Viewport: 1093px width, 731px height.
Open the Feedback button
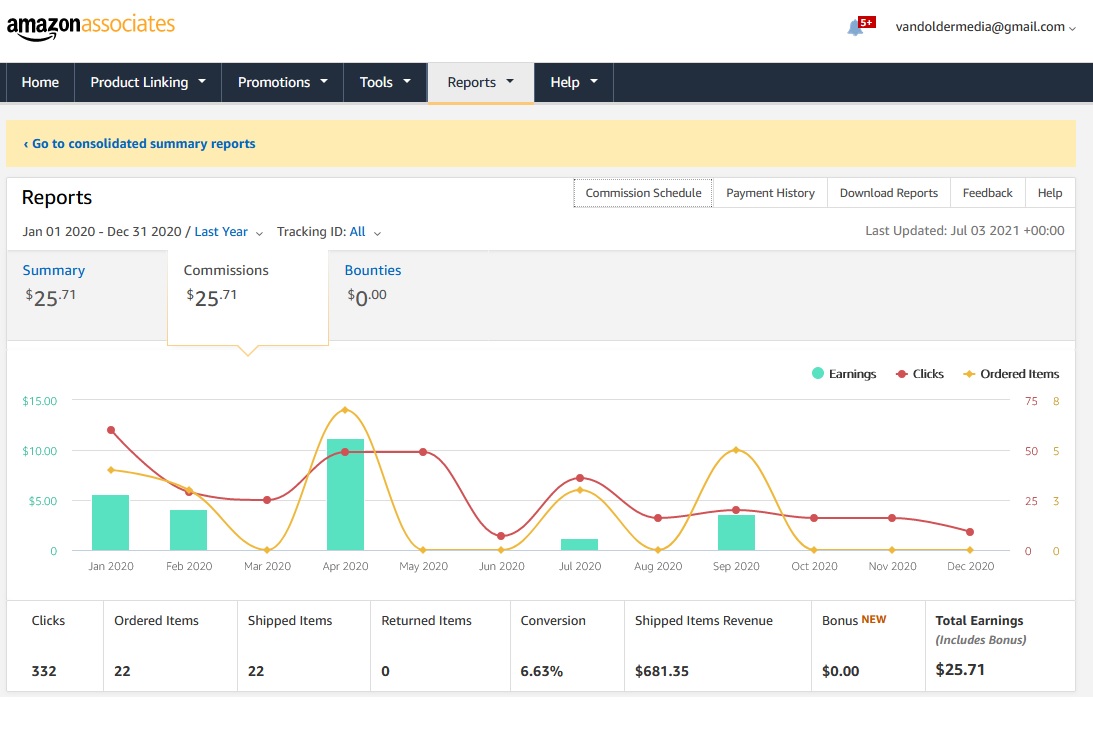pos(988,193)
